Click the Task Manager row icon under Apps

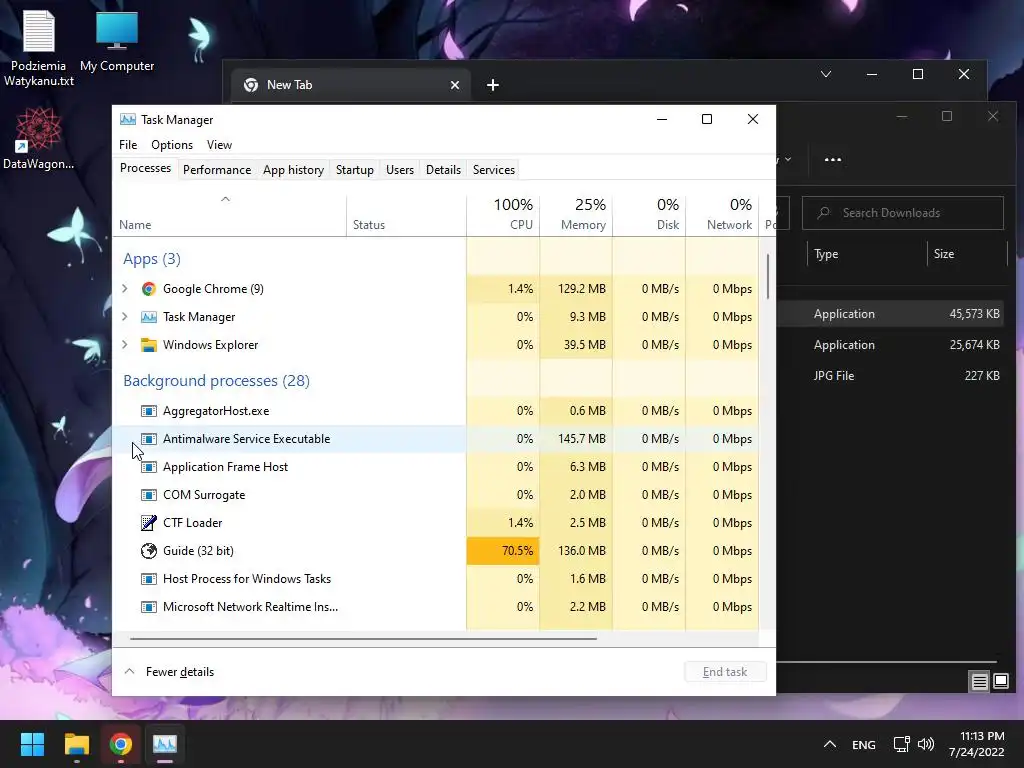[x=149, y=317]
